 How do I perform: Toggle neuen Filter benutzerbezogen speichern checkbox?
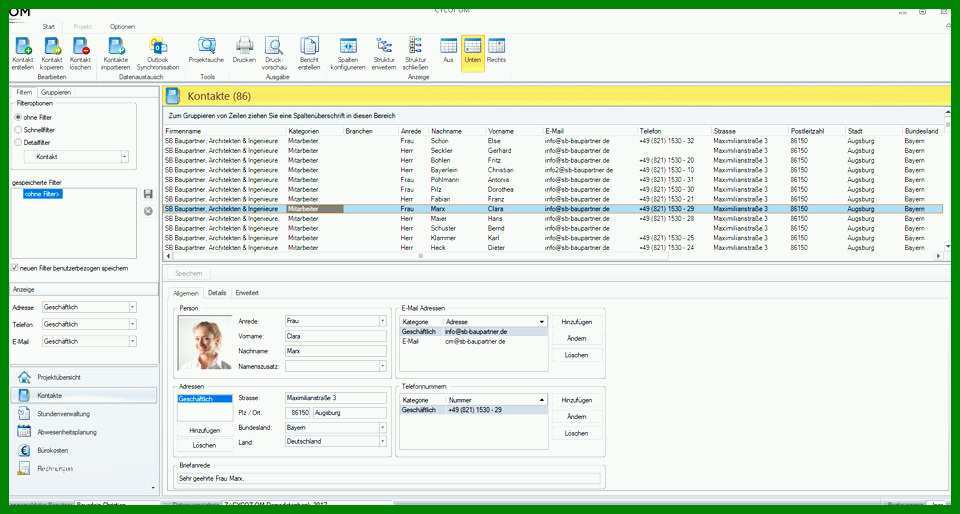pos(15,268)
